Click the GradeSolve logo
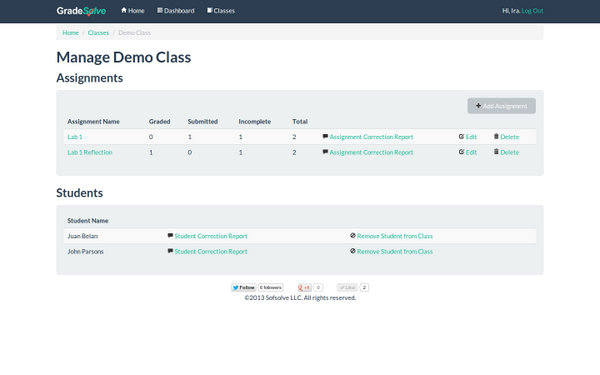Viewport: 600px width, 375px height. pos(81,11)
